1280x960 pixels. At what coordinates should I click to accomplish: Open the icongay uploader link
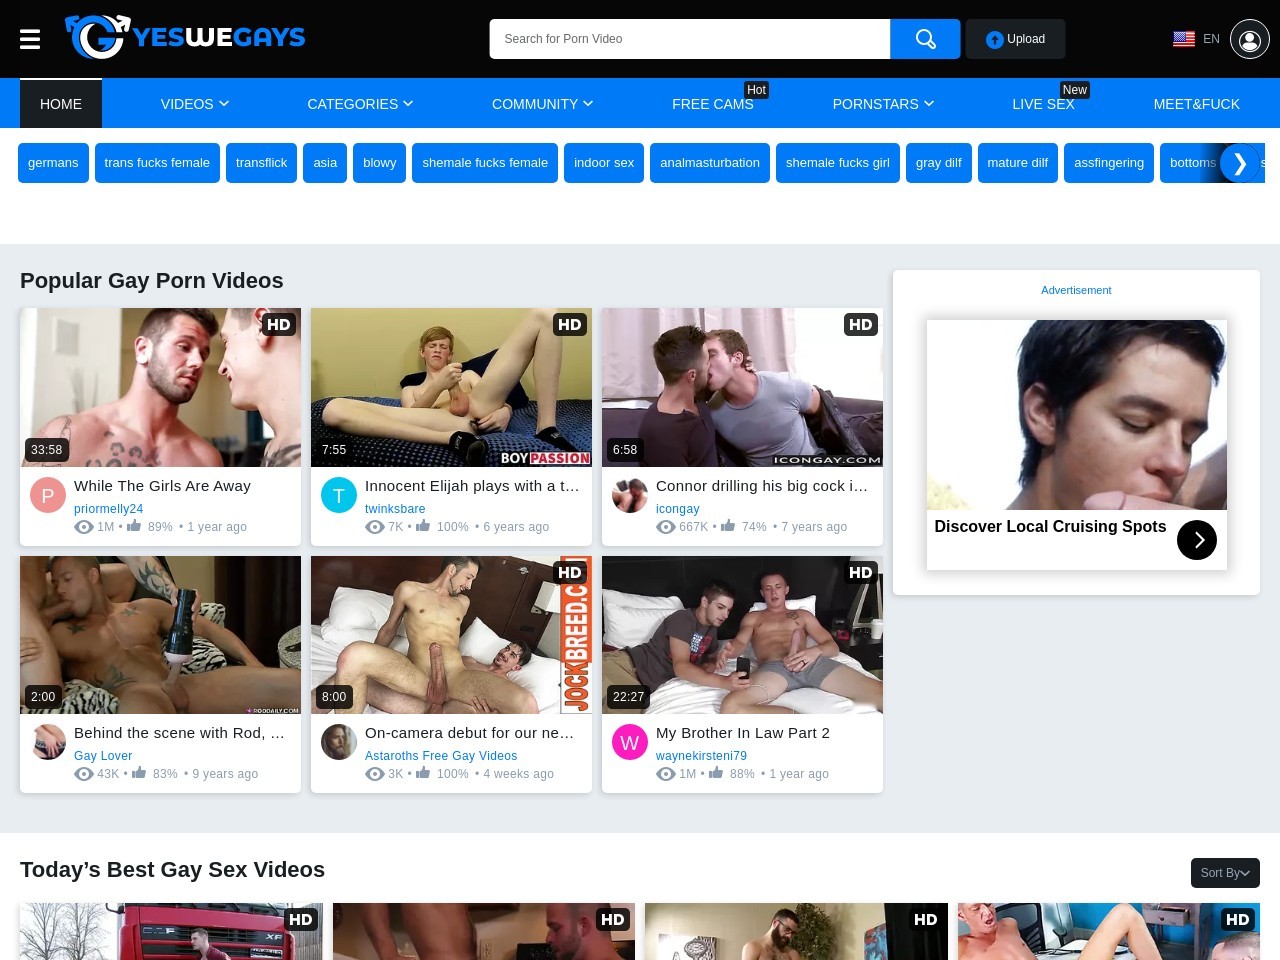click(677, 509)
